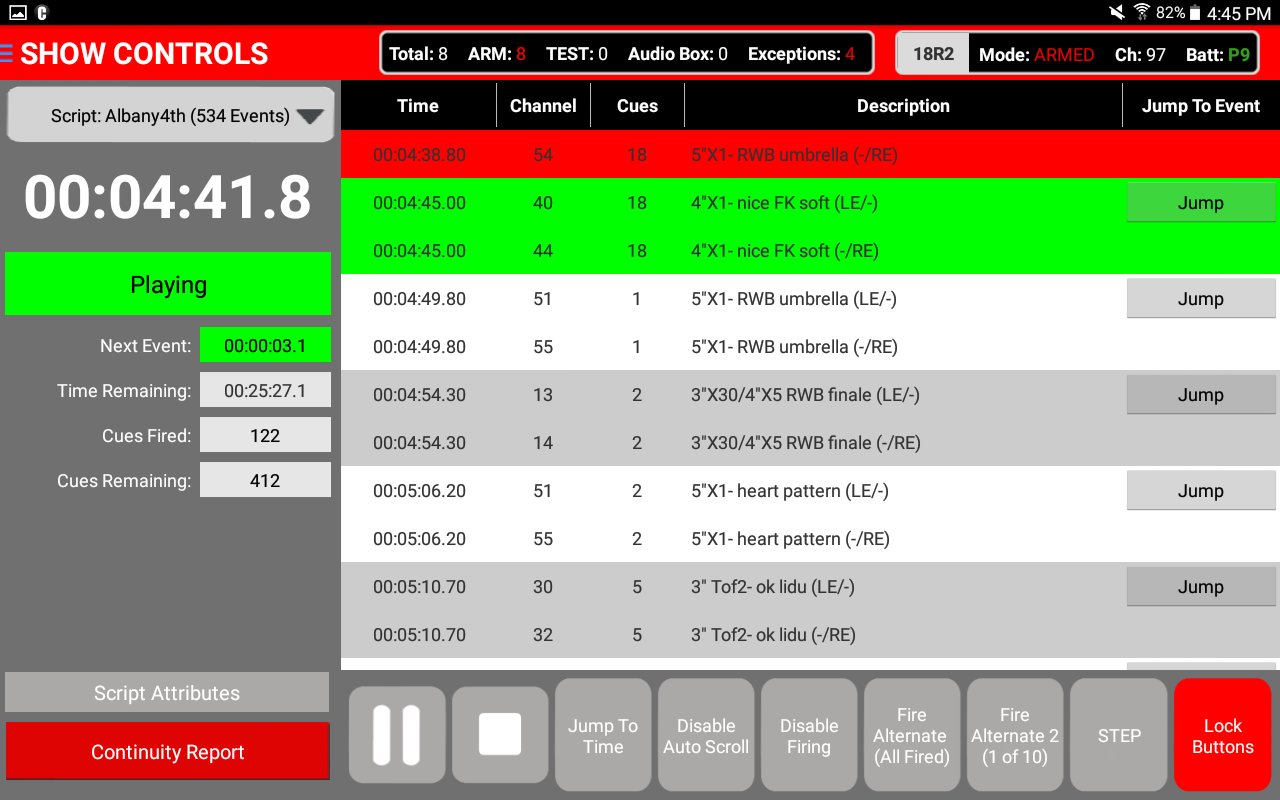Screen dimensions: 1280x800
Task: Select the 18R2 module tab
Action: pyautogui.click(x=932, y=54)
